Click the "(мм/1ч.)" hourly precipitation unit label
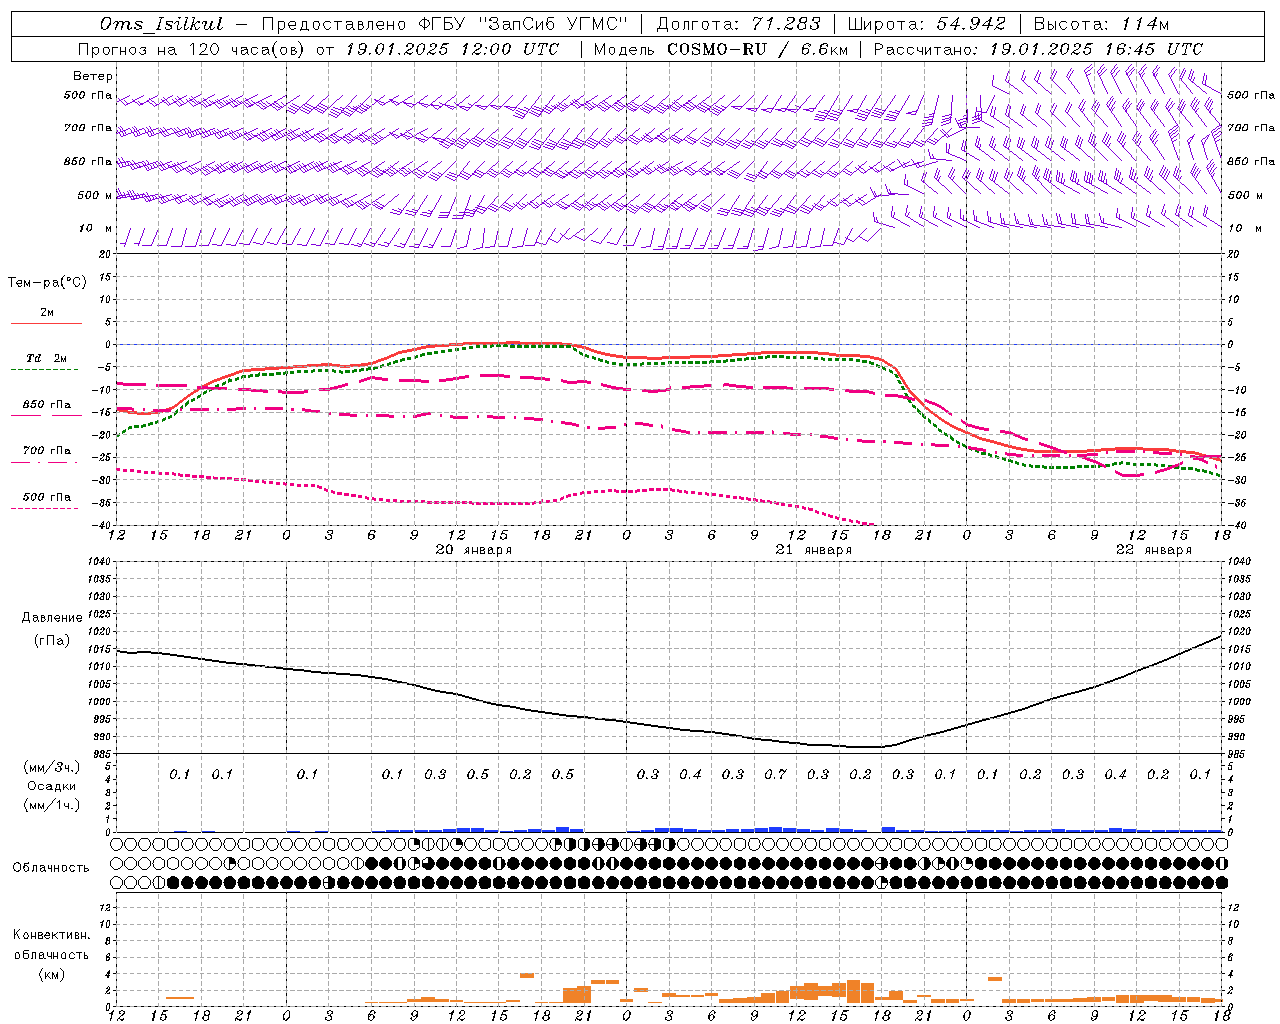 click(51, 805)
